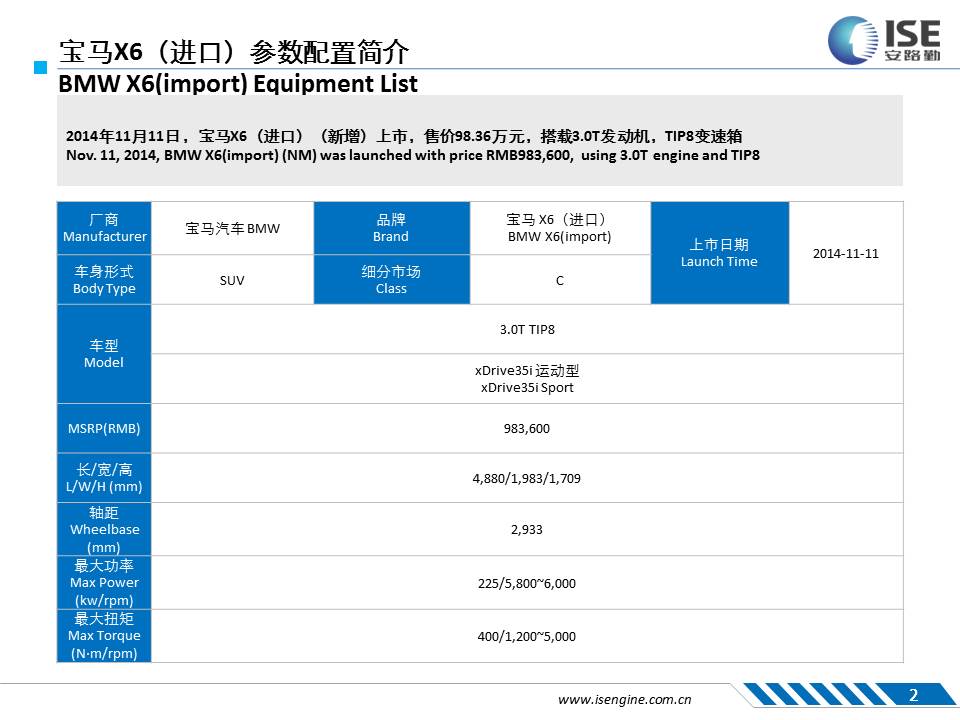Click the page number 2 in the footer
The image size is (960, 720).
click(x=913, y=695)
